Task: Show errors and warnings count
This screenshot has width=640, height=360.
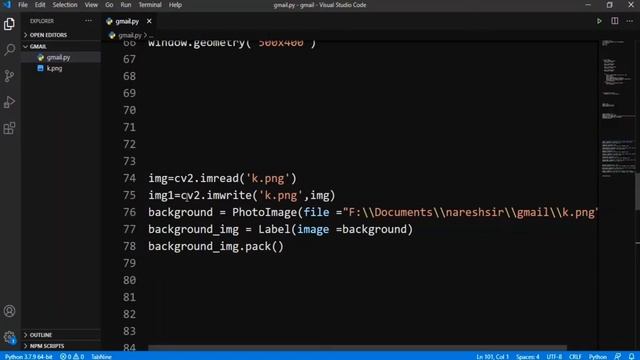Action: 72,356
